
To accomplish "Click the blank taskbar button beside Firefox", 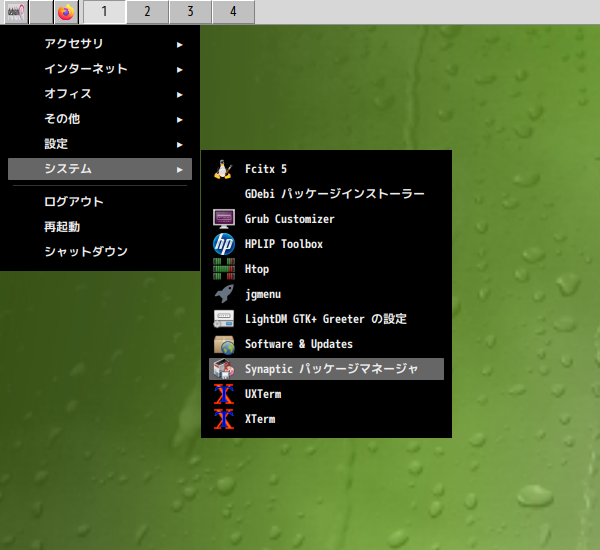I will point(41,12).
